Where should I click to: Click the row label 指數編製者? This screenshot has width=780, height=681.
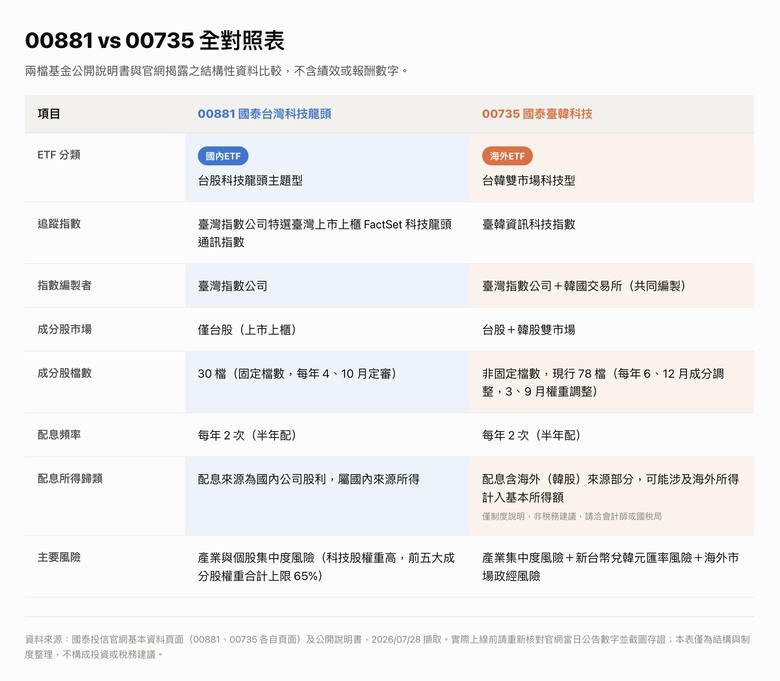point(64,285)
